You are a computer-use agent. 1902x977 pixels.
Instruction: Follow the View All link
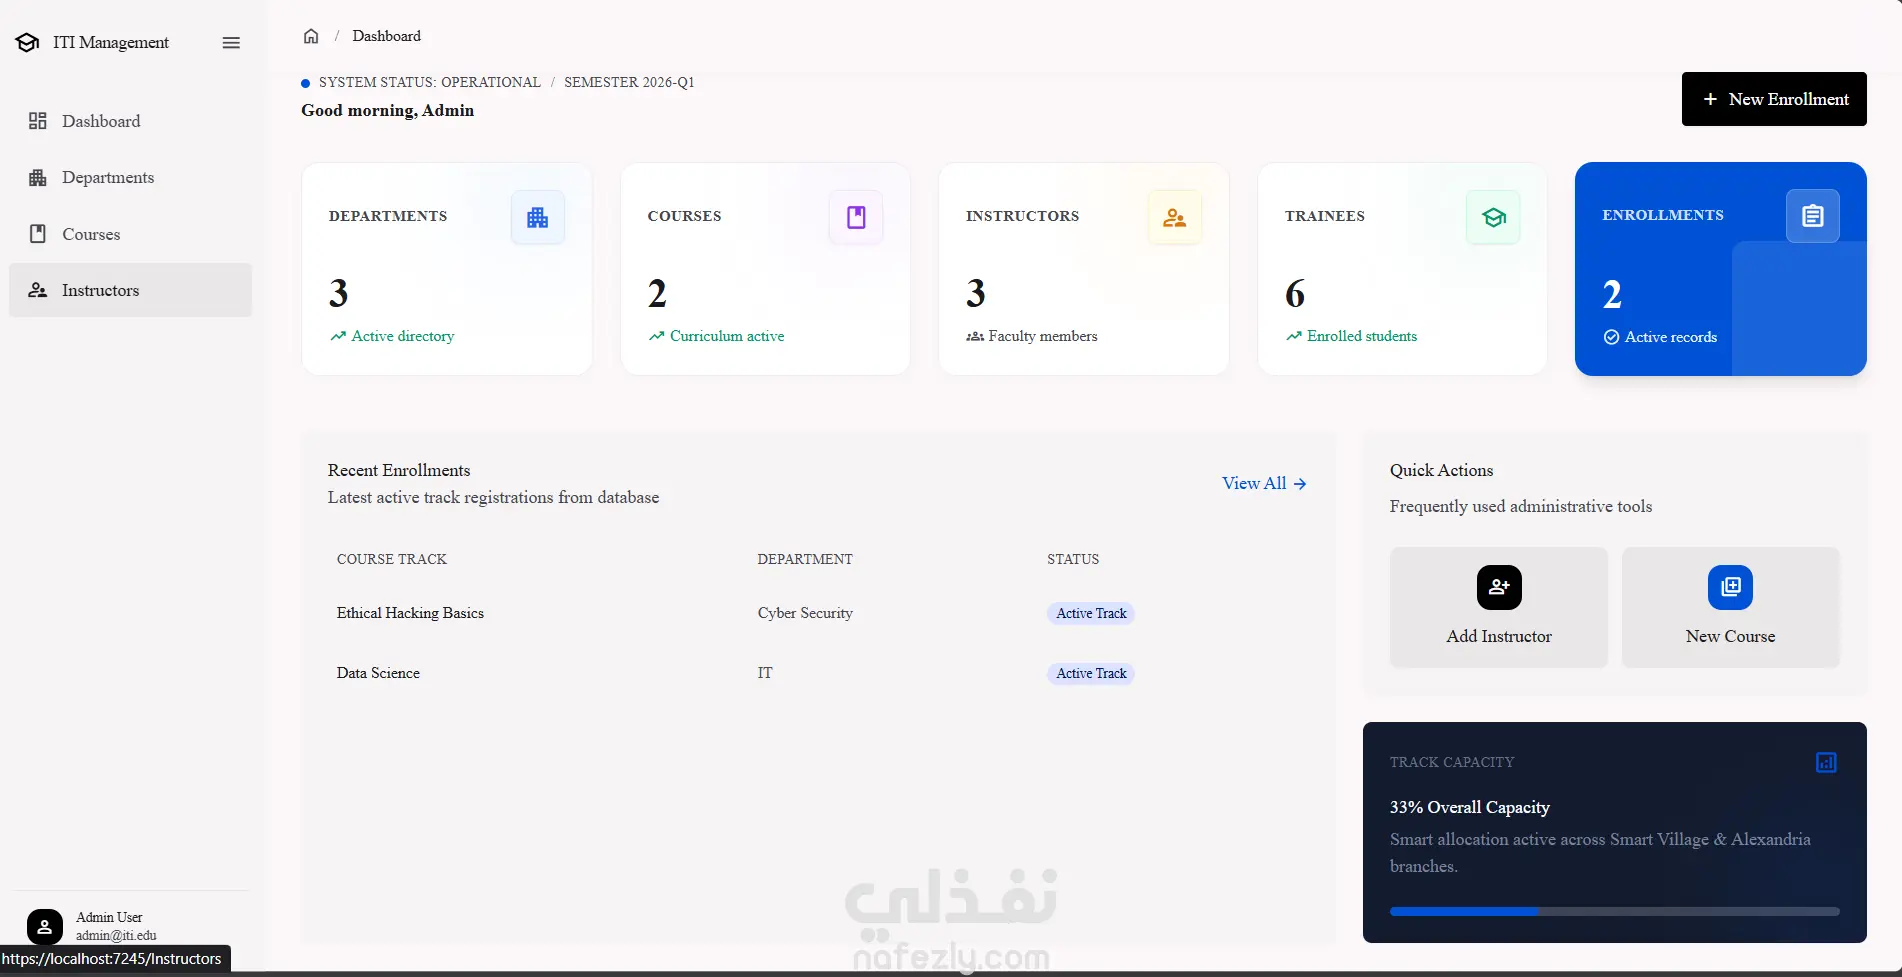coord(1264,483)
